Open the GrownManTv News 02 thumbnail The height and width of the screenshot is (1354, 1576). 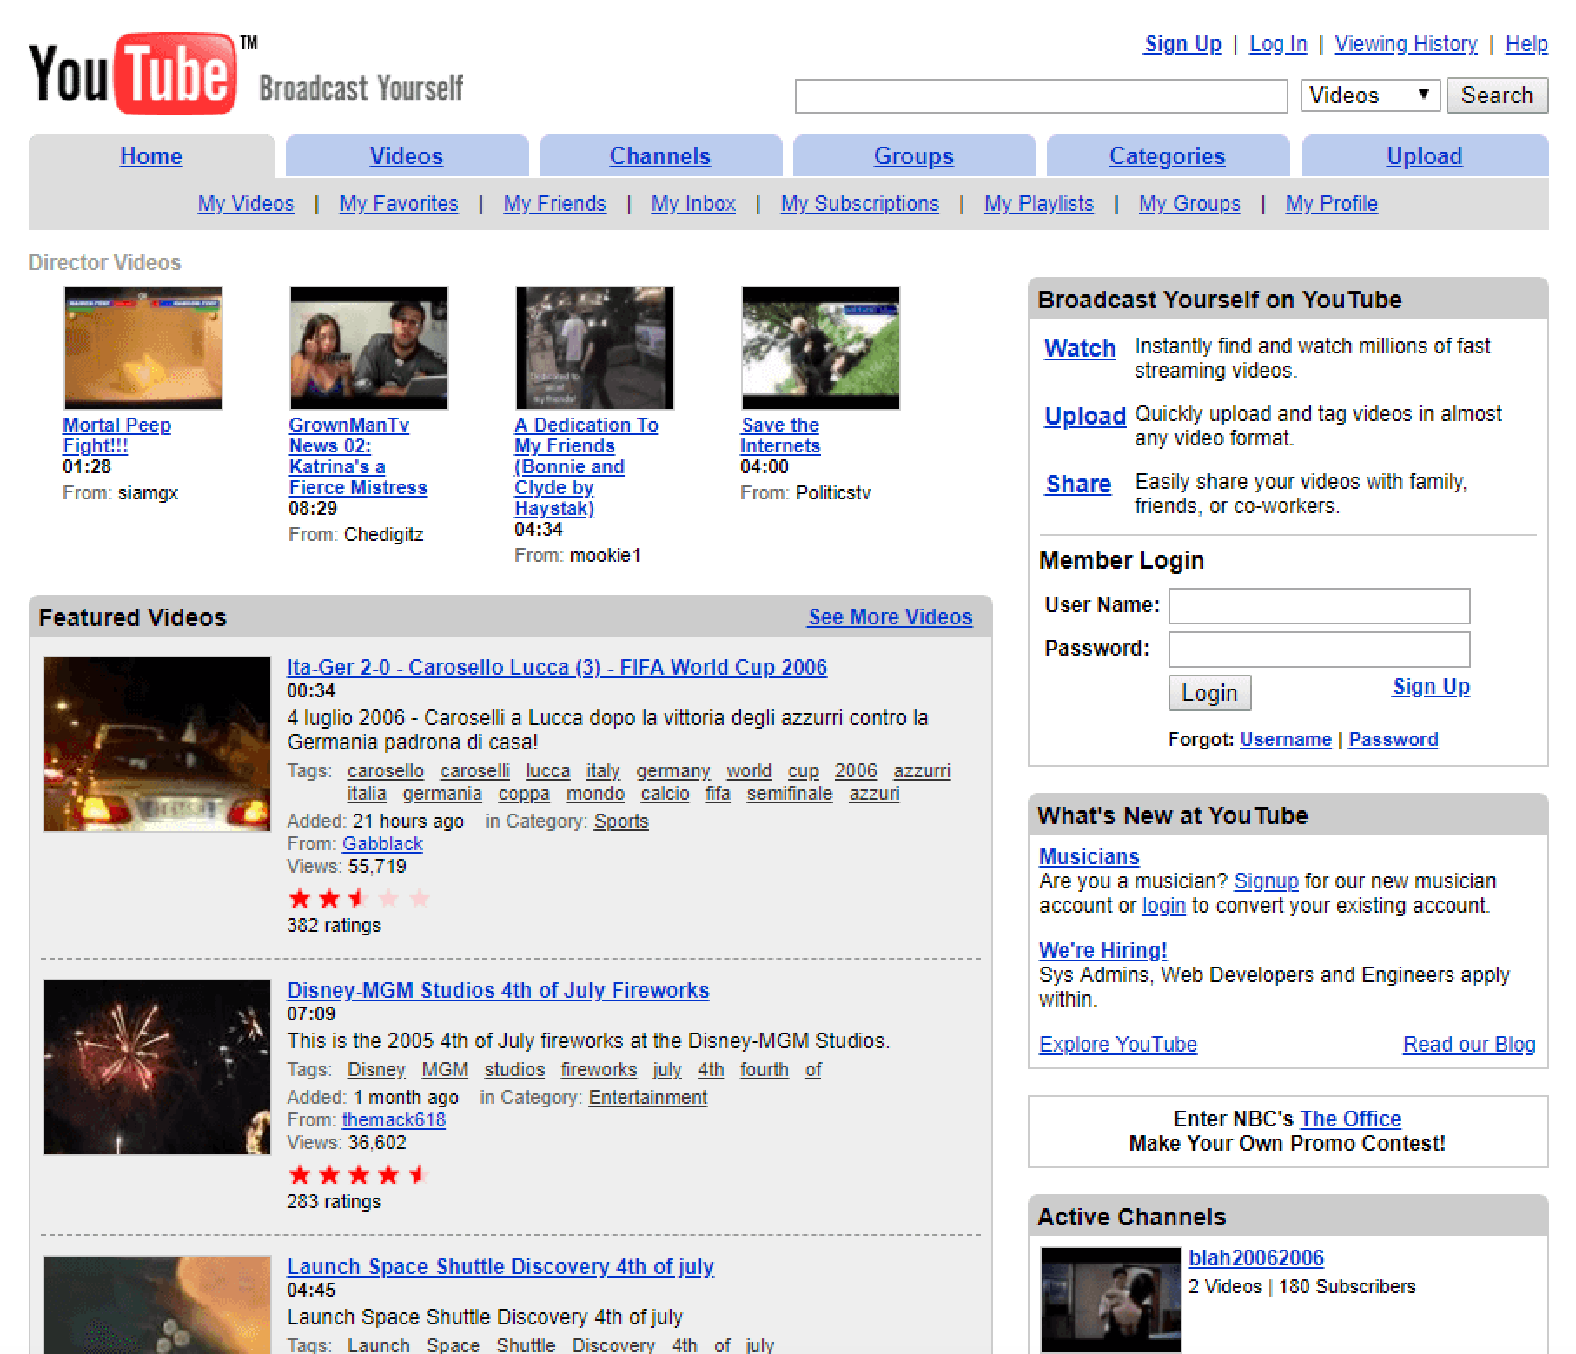pos(369,348)
